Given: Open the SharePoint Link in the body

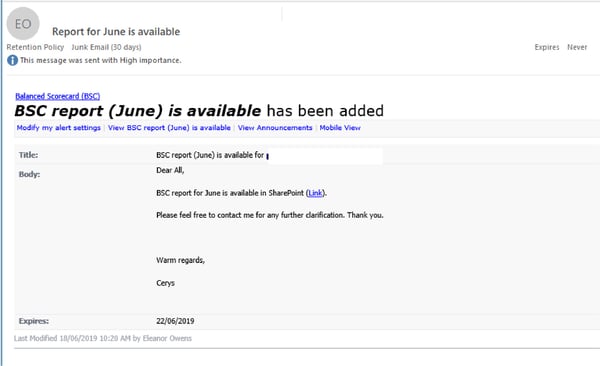Looking at the screenshot, I should coord(315,193).
